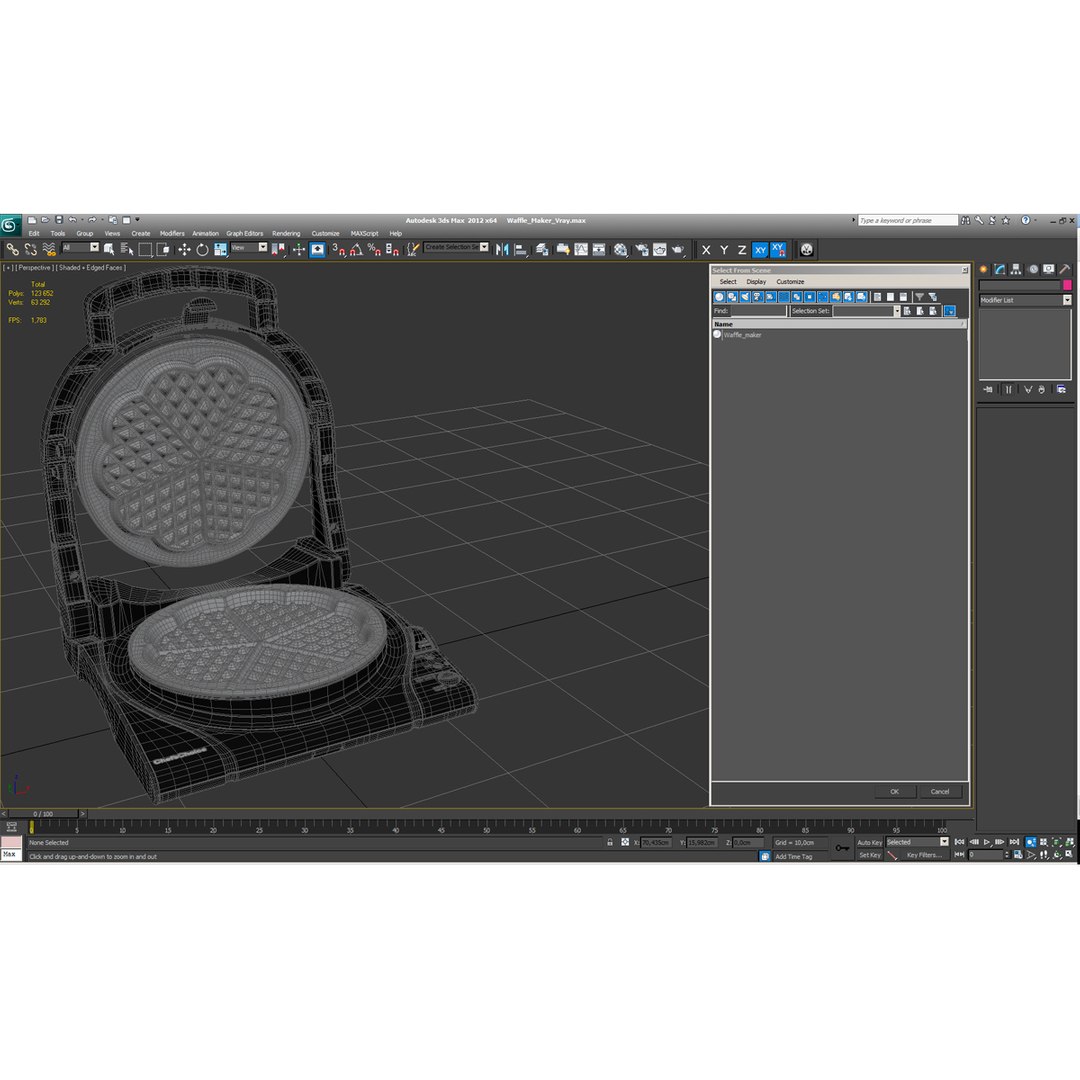Image resolution: width=1080 pixels, height=1080 pixels.
Task: Open the reference coordinate 'View' dropdown
Action: click(x=249, y=247)
